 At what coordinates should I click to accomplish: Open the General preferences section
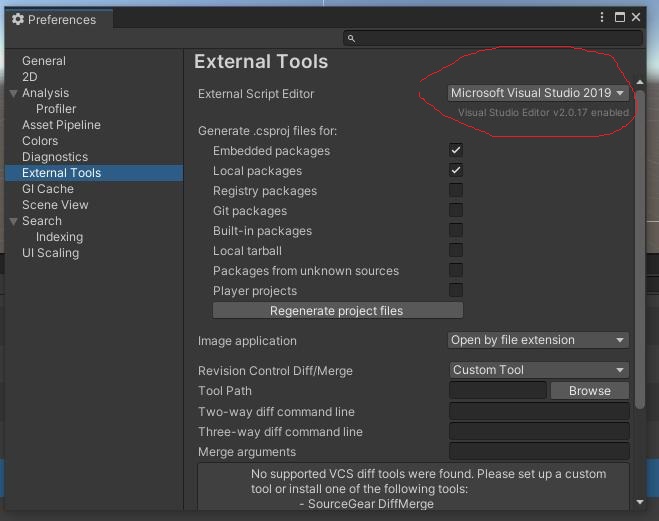[x=44, y=61]
